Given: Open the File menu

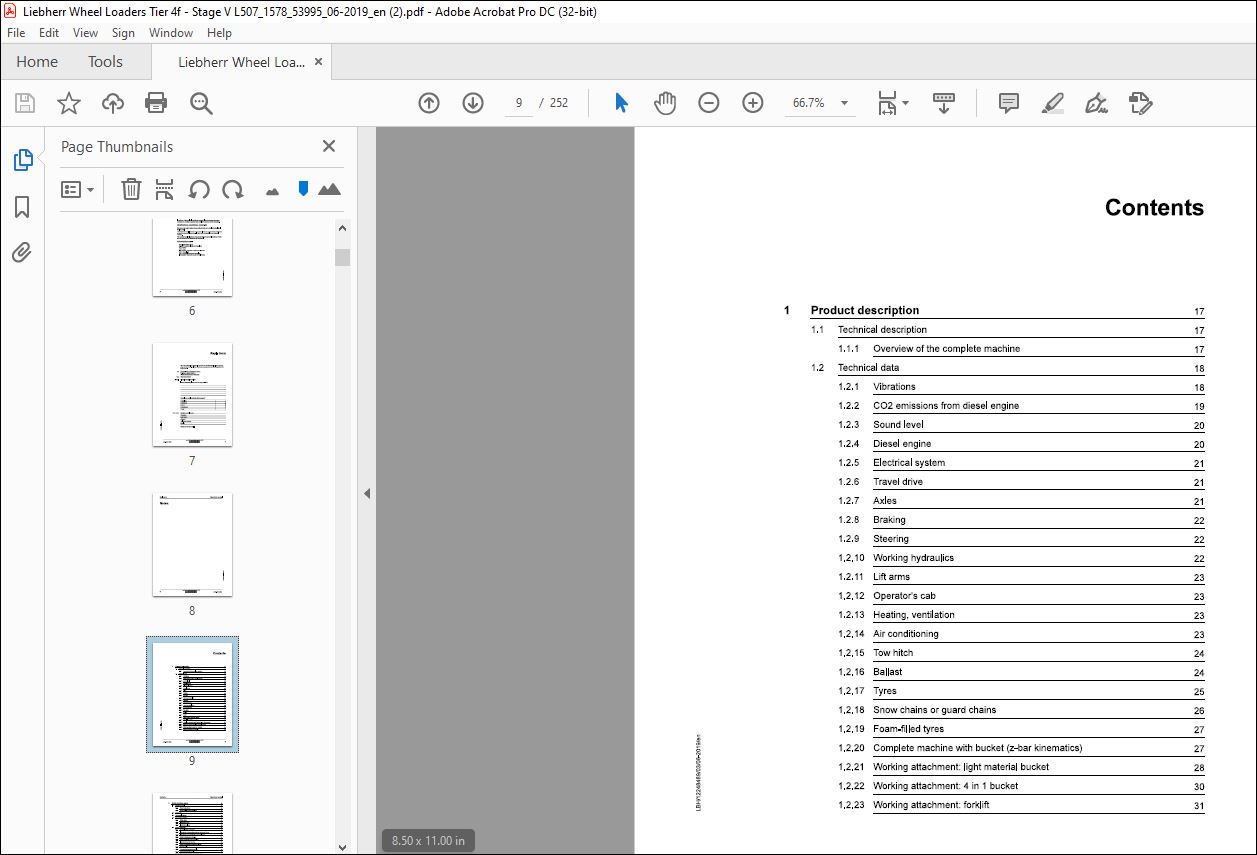Looking at the screenshot, I should tap(16, 33).
